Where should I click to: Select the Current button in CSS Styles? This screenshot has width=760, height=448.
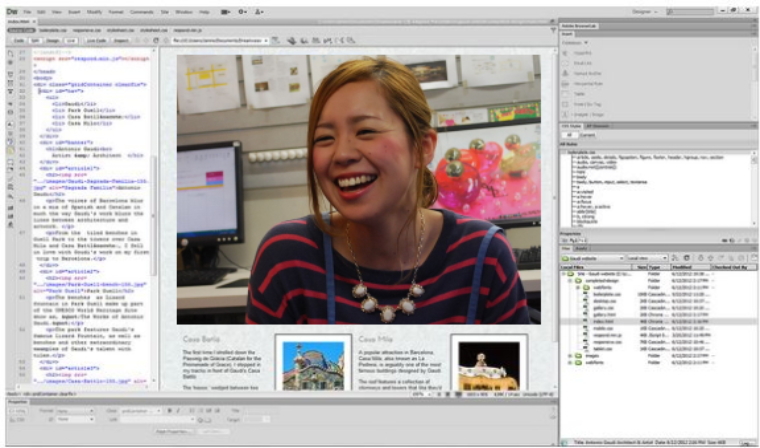click(x=587, y=135)
